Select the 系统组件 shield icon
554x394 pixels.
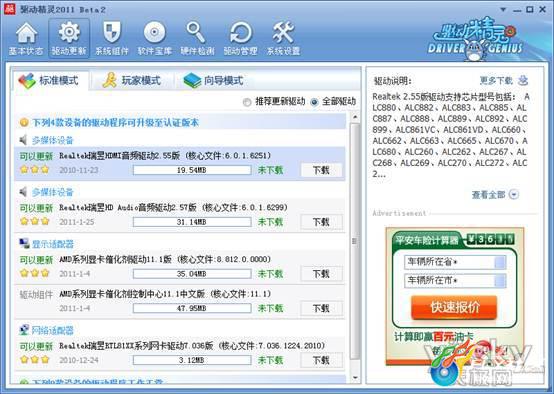tap(112, 33)
